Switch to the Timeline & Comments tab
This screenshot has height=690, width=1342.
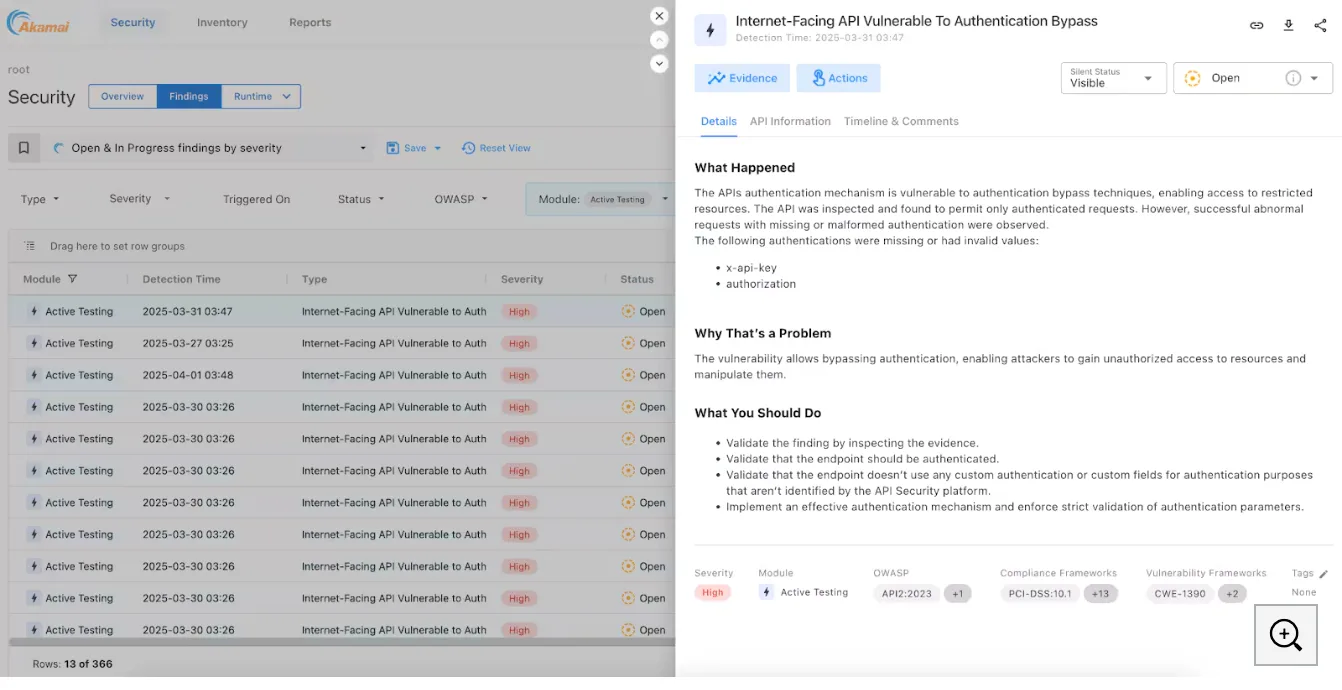coord(901,121)
